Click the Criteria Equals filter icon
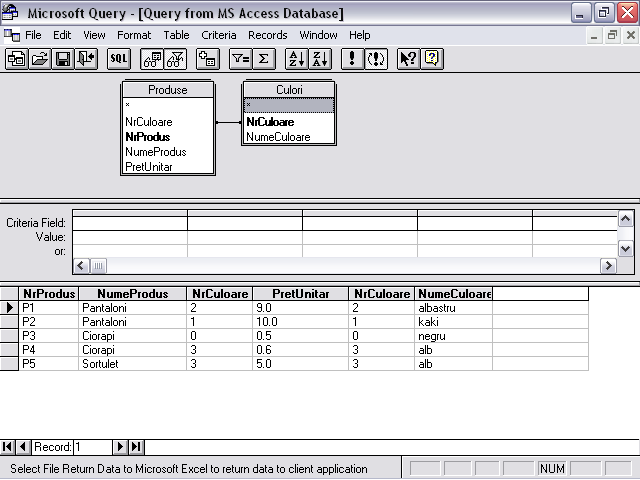Image resolution: width=640 pixels, height=480 pixels. point(240,59)
